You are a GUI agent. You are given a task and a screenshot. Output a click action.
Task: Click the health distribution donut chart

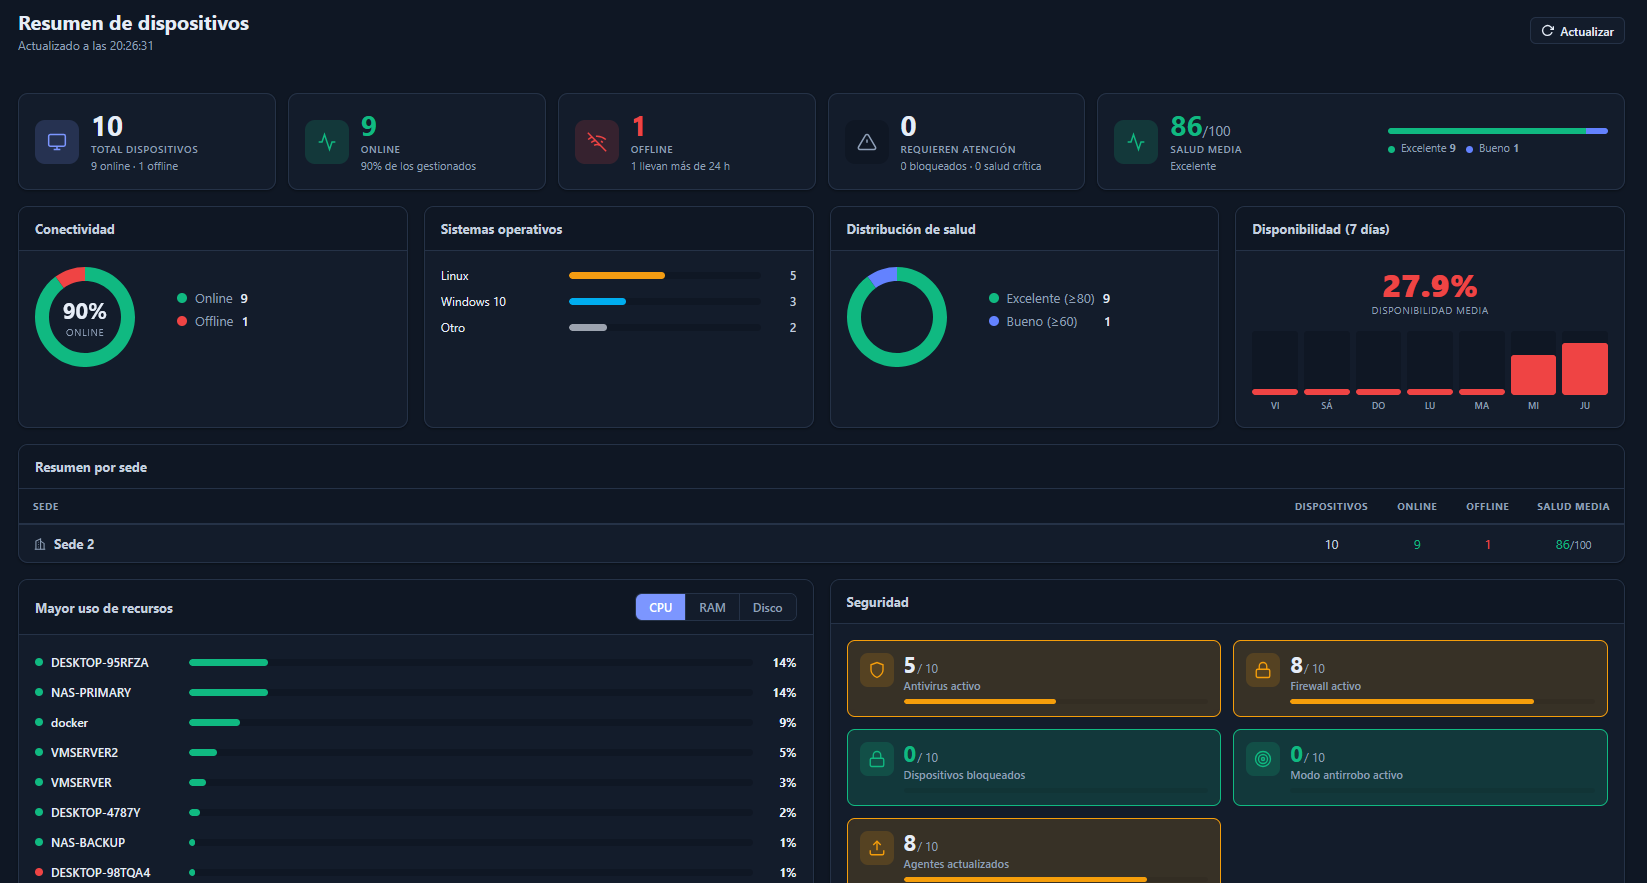(x=897, y=317)
